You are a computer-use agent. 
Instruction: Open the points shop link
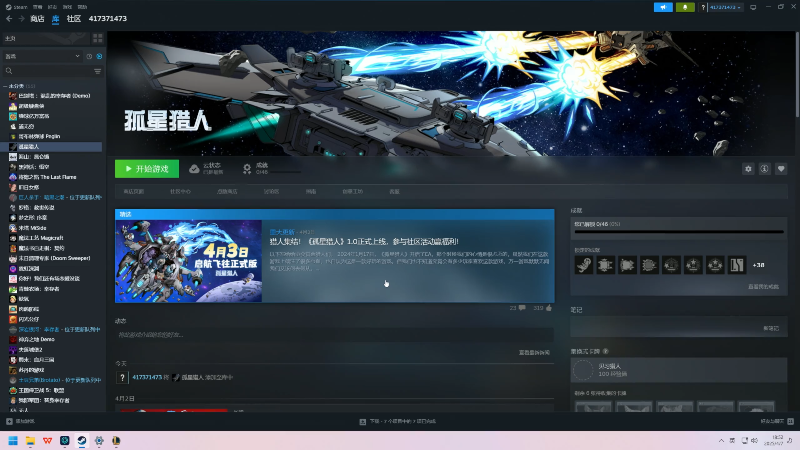click(227, 191)
